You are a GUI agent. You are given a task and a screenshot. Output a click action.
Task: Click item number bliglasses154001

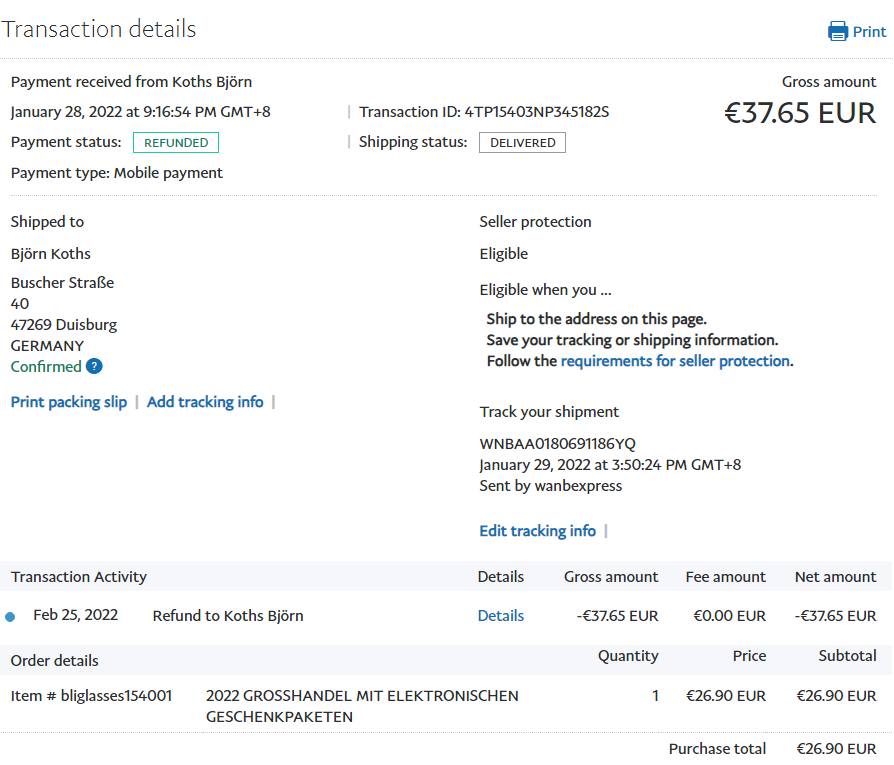(x=91, y=696)
